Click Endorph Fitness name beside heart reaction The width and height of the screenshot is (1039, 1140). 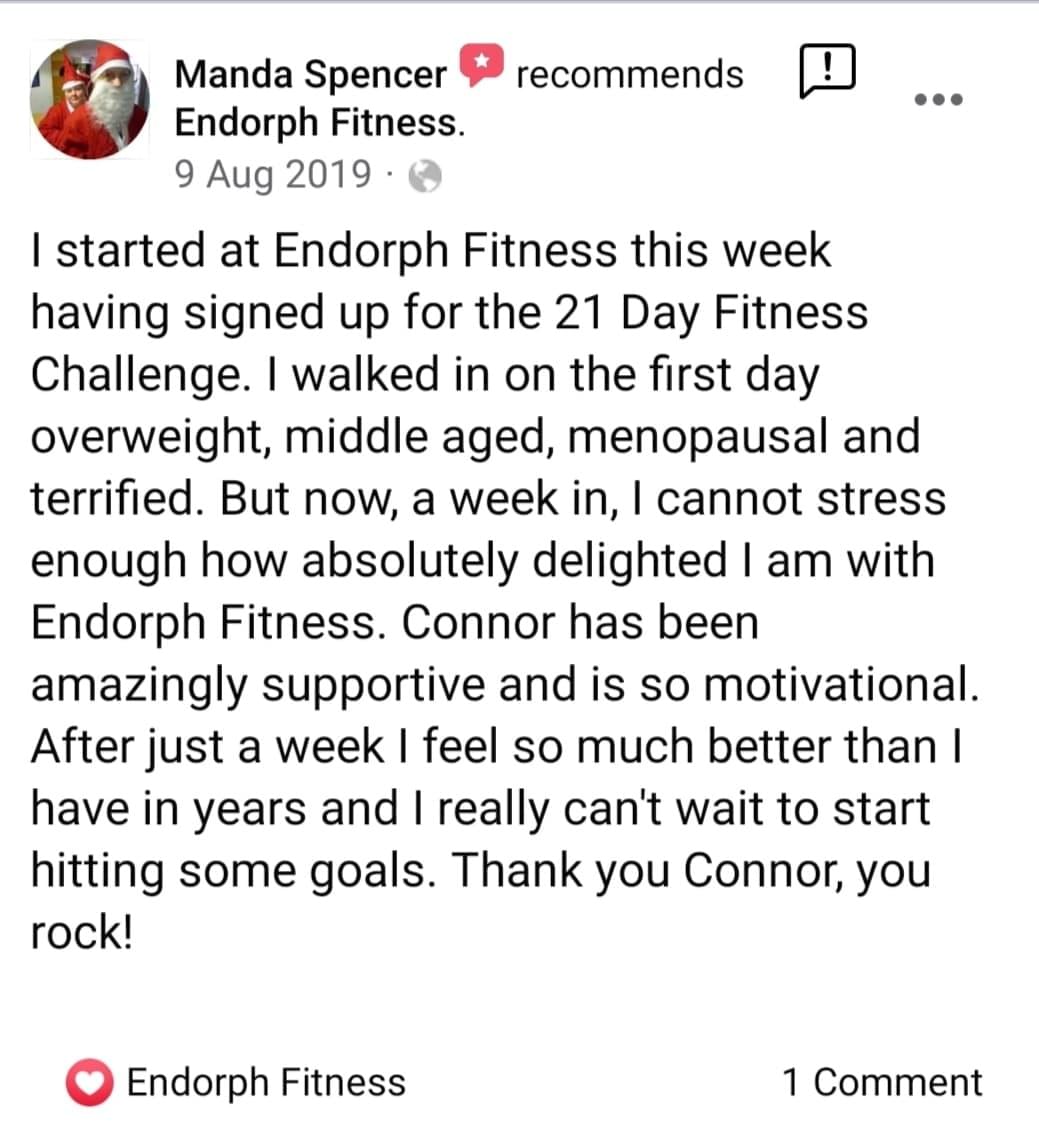coord(266,1082)
